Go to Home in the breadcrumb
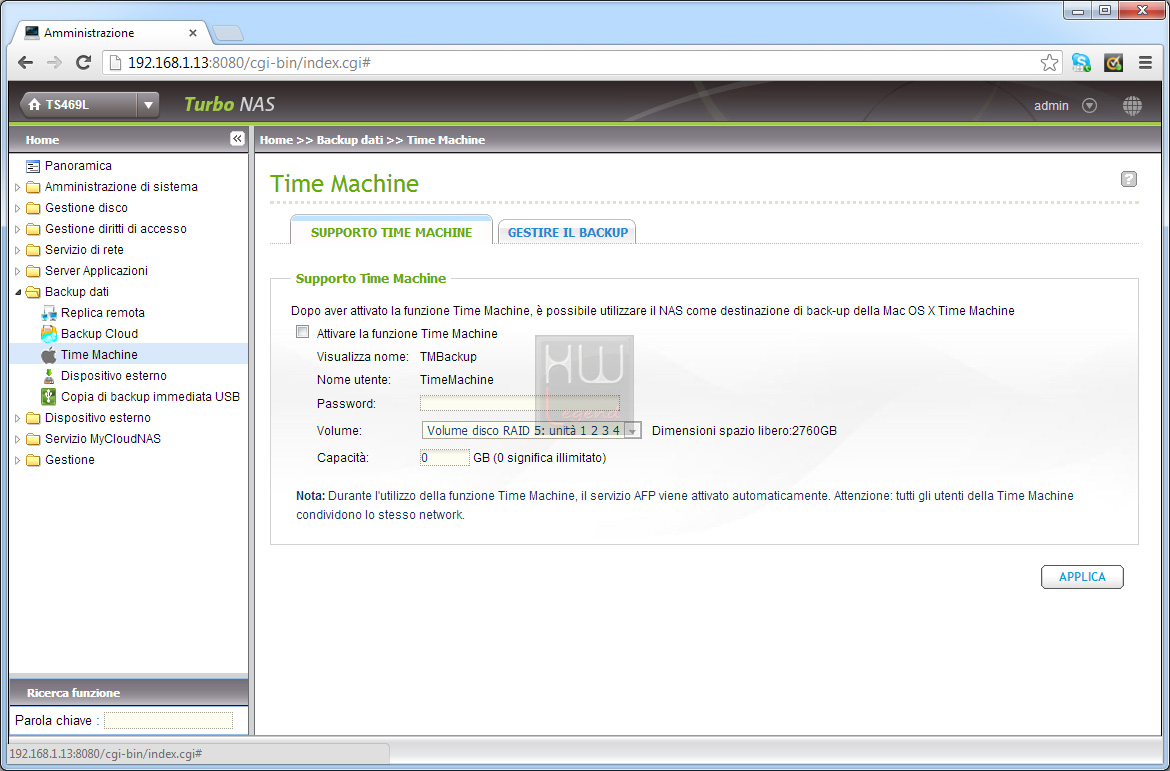Image resolution: width=1170 pixels, height=771 pixels. 276,140
